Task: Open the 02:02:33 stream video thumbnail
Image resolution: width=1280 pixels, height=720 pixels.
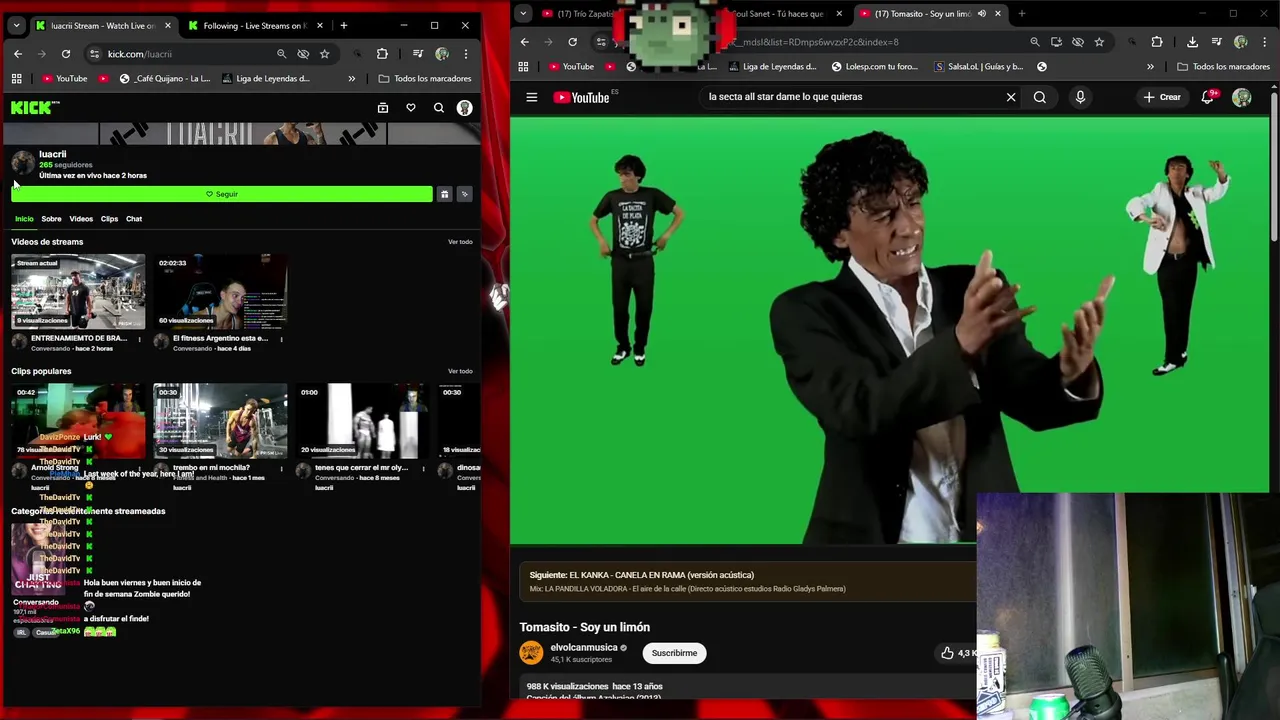Action: coord(220,292)
